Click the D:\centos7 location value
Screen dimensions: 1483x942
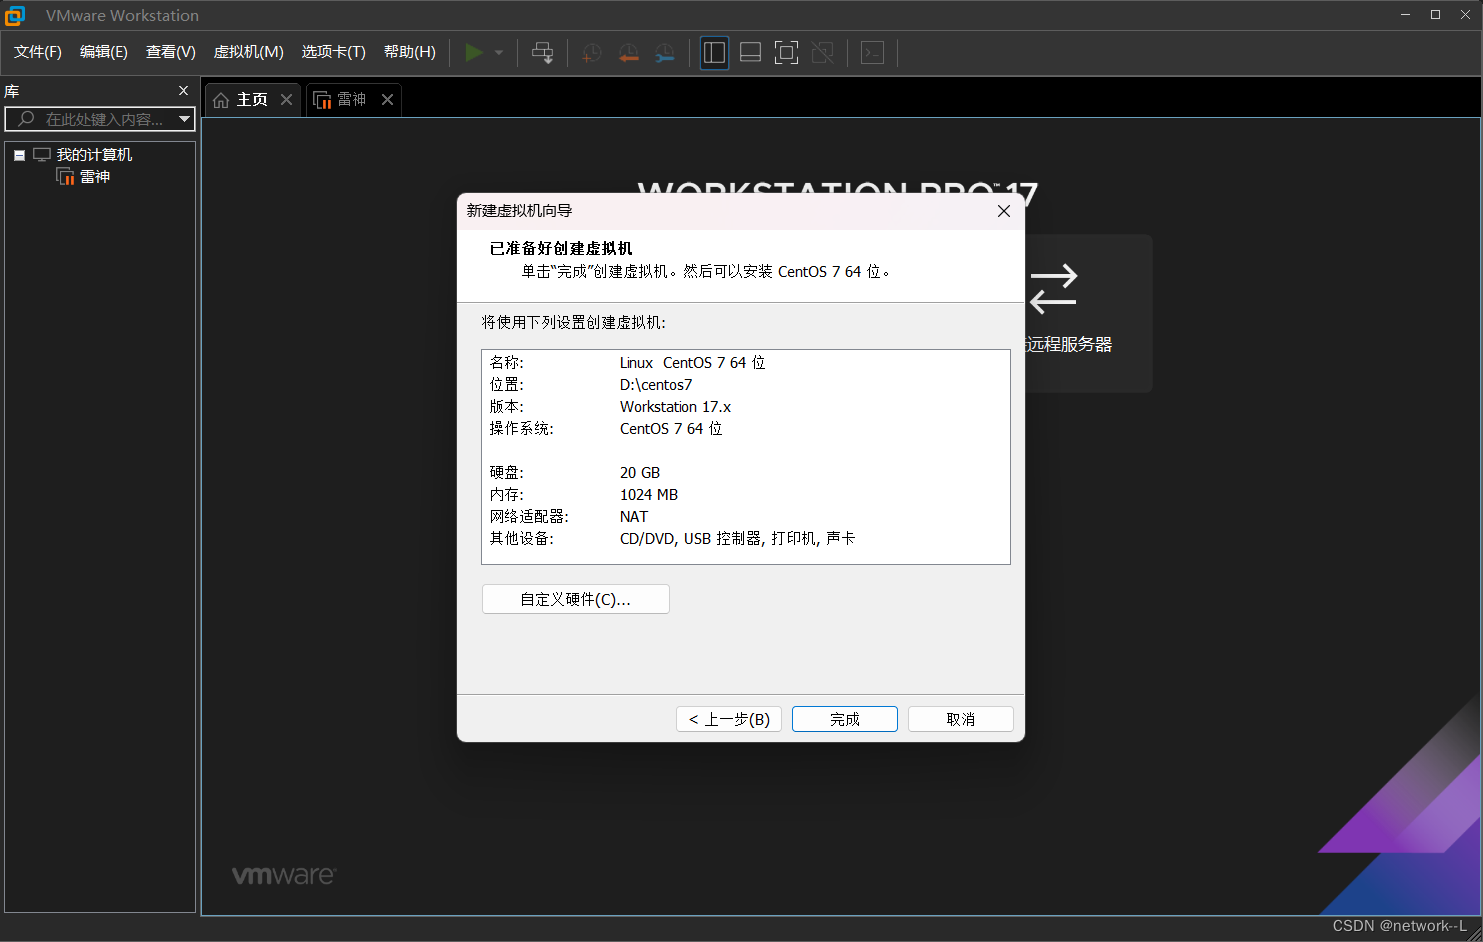pos(656,385)
